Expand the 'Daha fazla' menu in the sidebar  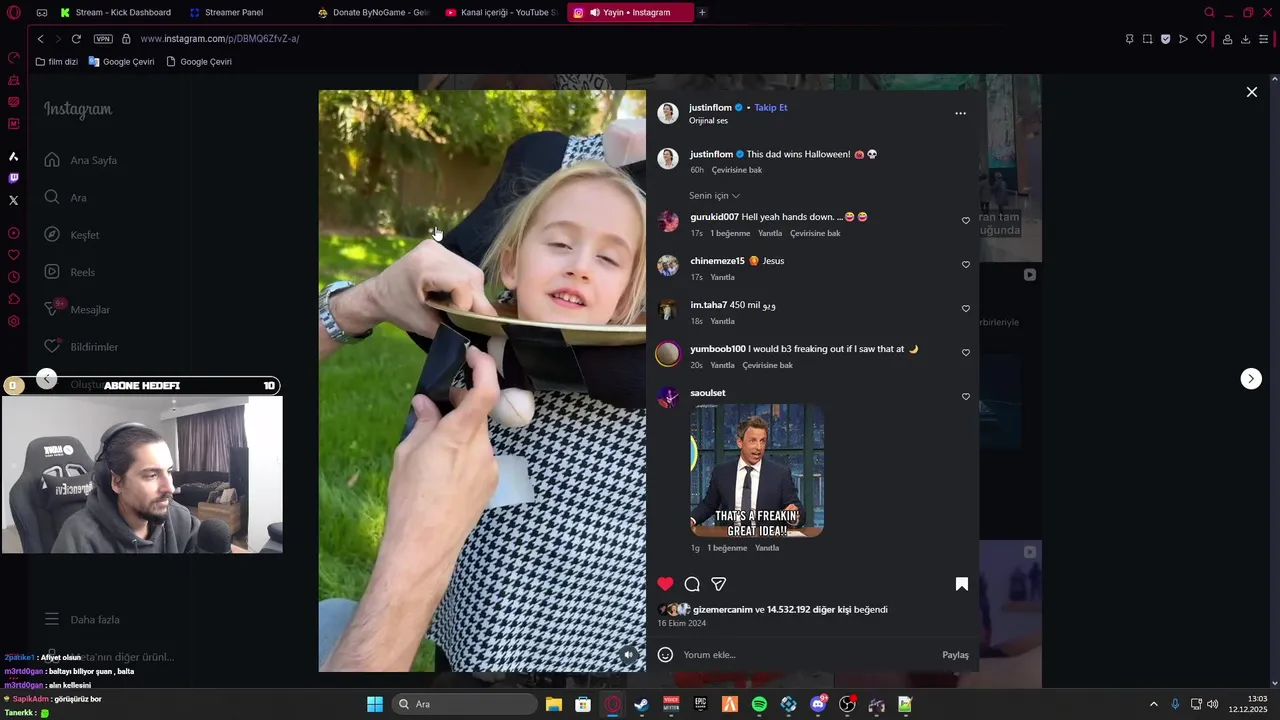(82, 619)
